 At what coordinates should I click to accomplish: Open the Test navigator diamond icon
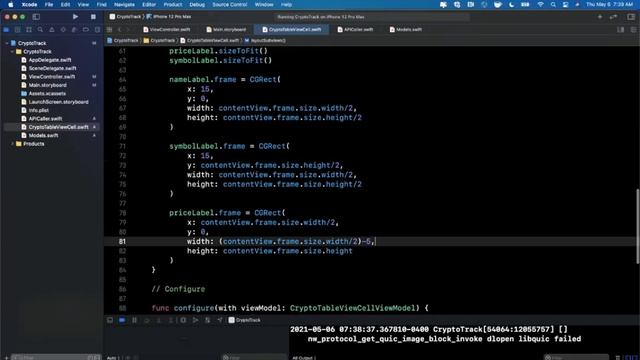click(x=63, y=29)
